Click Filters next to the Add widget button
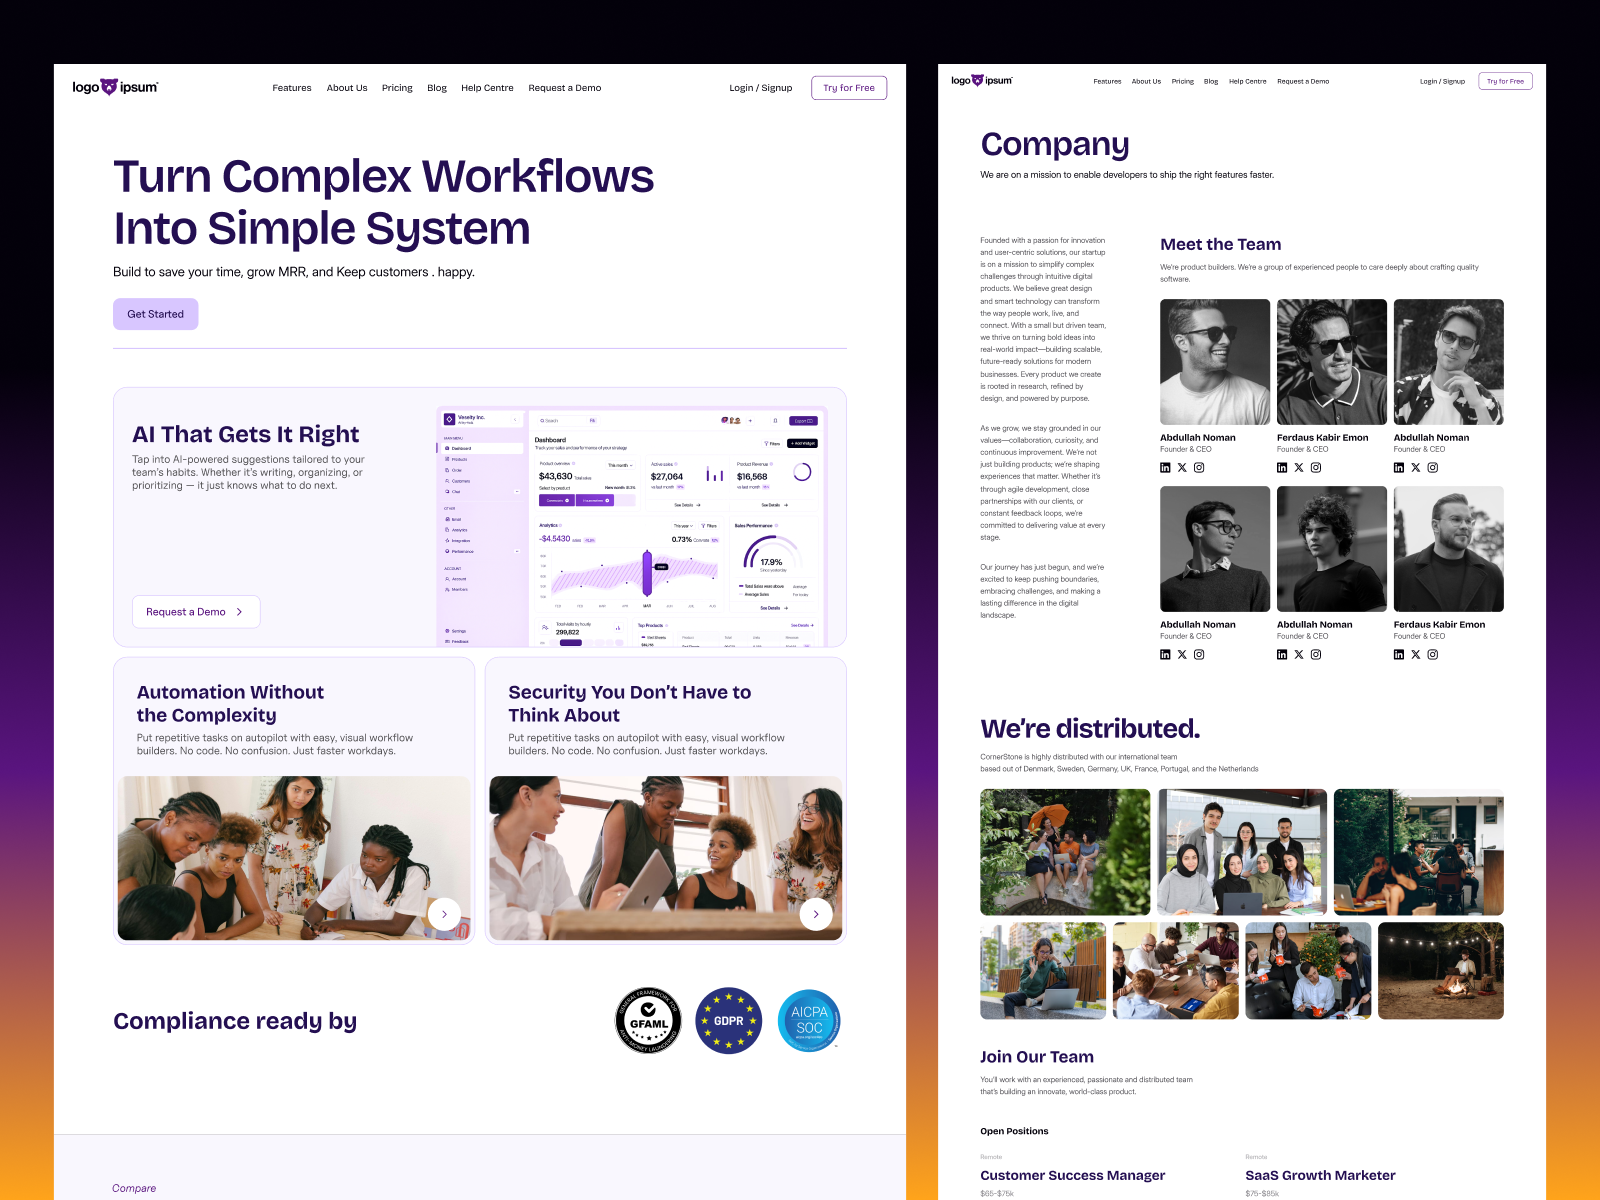This screenshot has width=1600, height=1200. point(772,443)
